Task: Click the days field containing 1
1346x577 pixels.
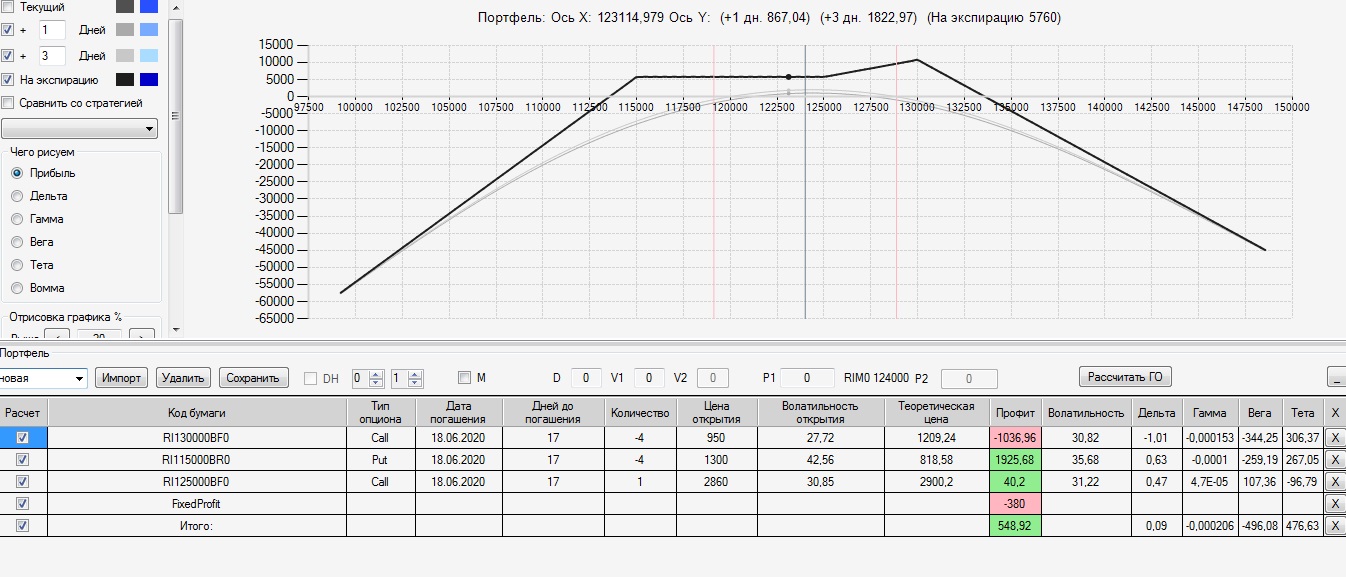Action: 52,30
